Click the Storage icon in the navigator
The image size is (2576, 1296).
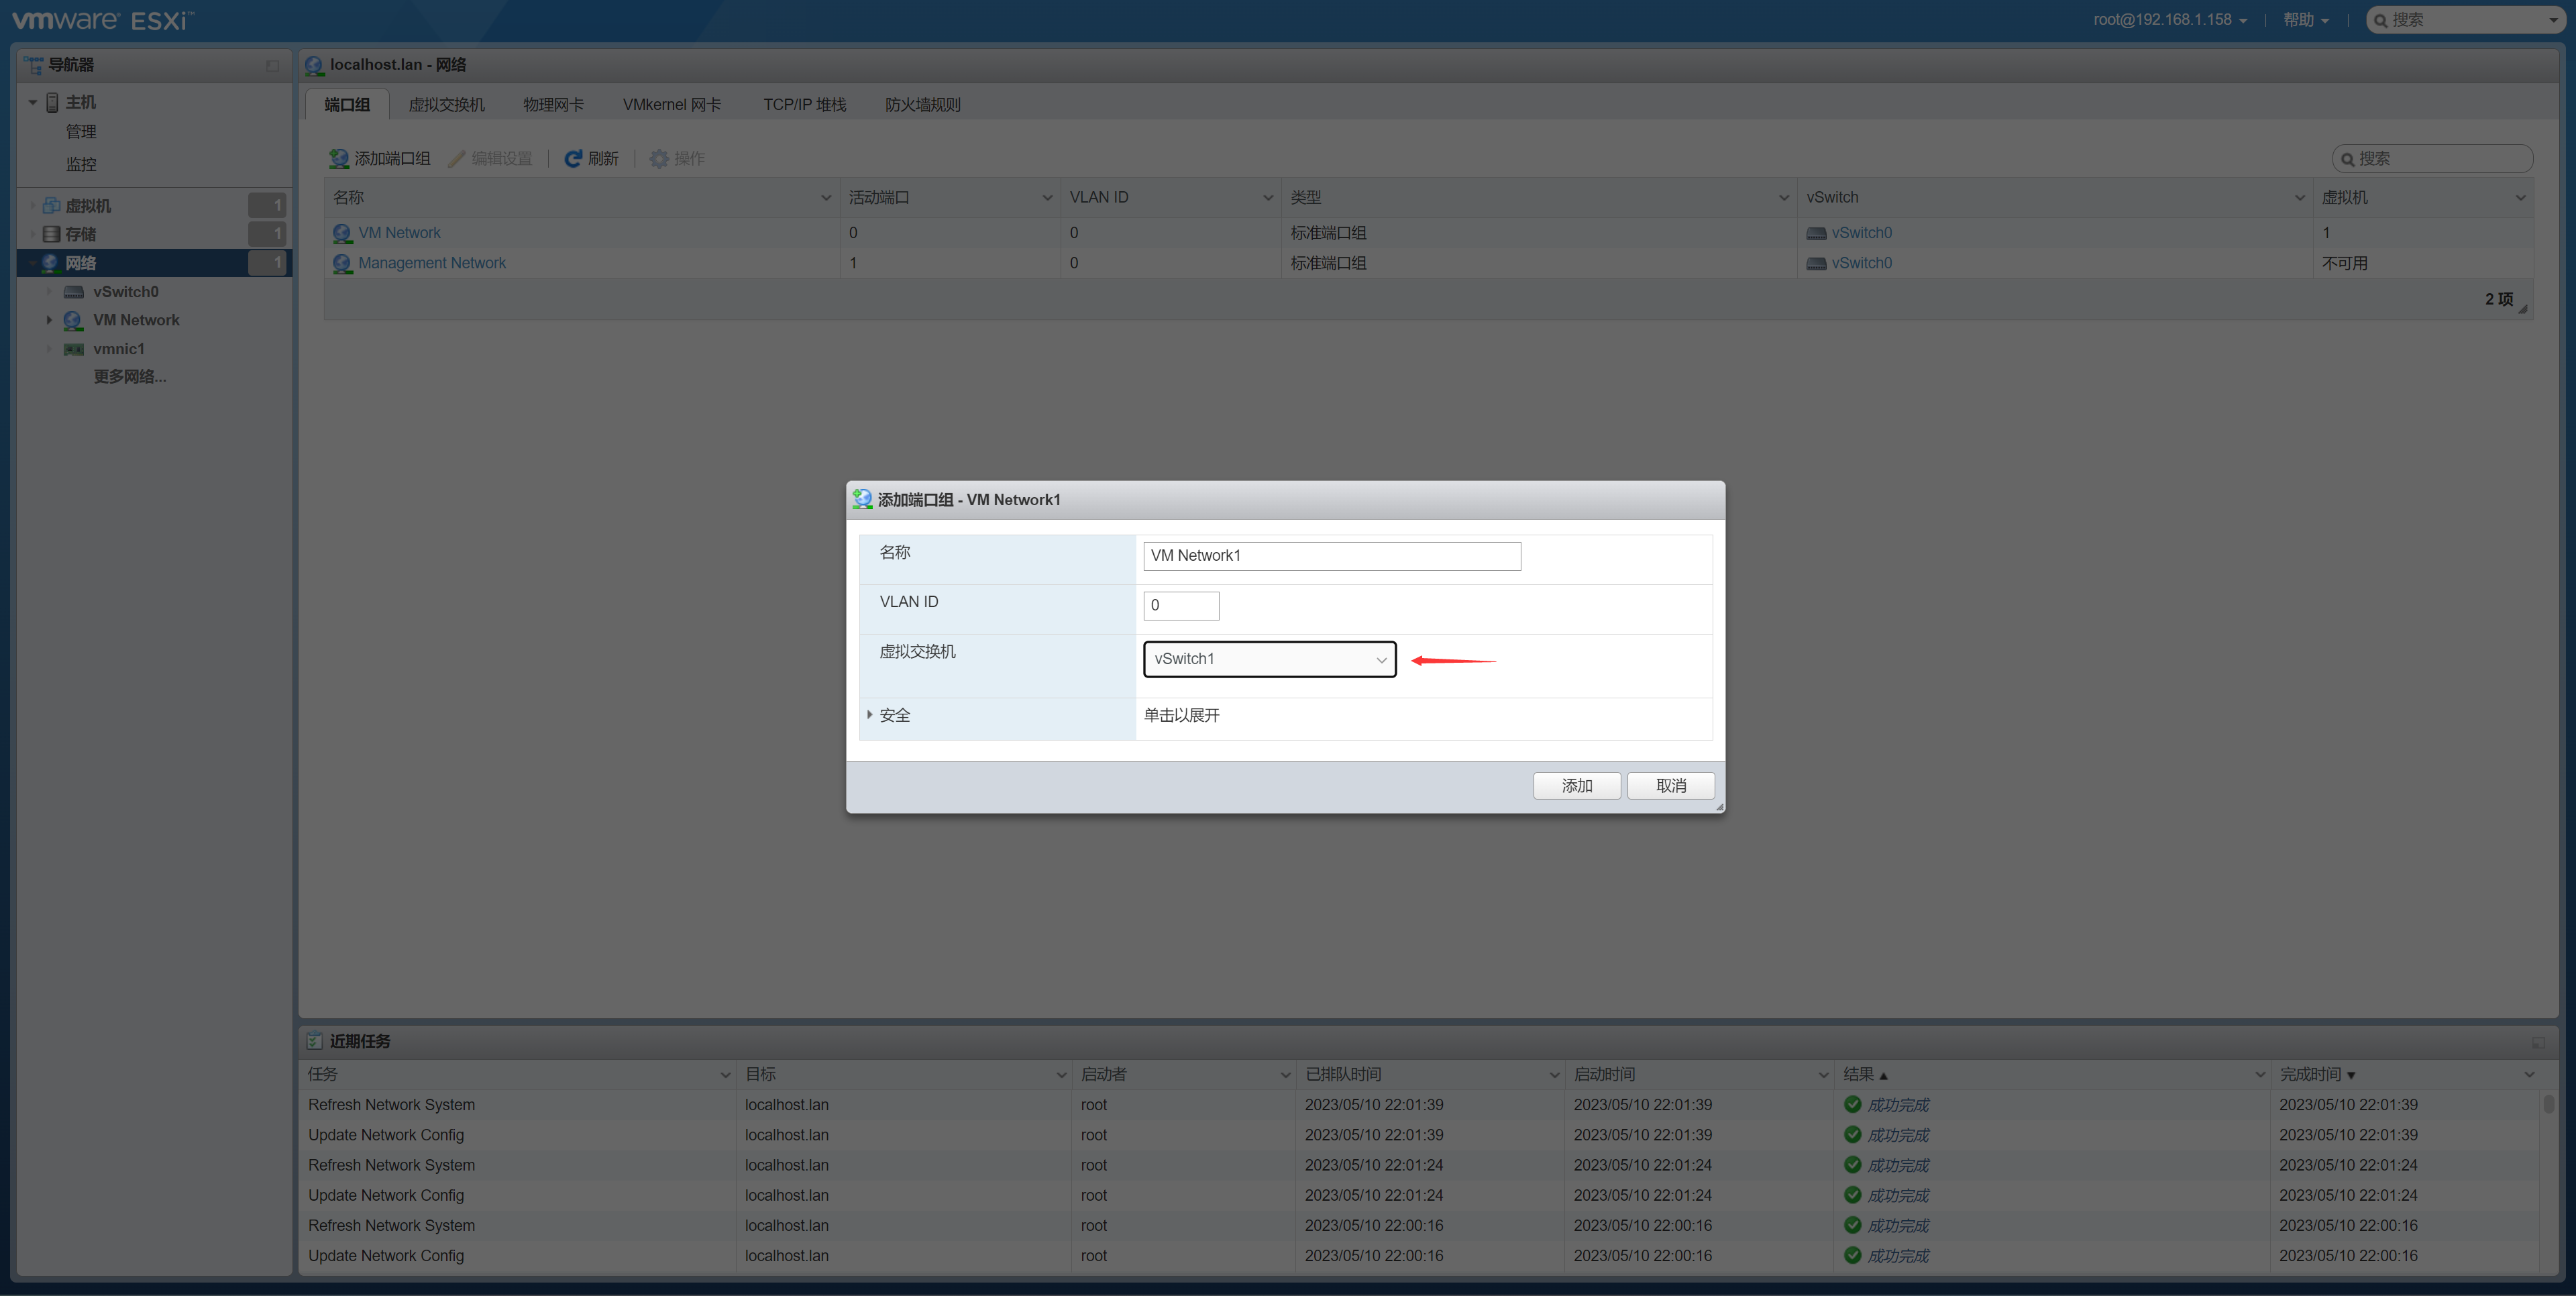coord(51,234)
